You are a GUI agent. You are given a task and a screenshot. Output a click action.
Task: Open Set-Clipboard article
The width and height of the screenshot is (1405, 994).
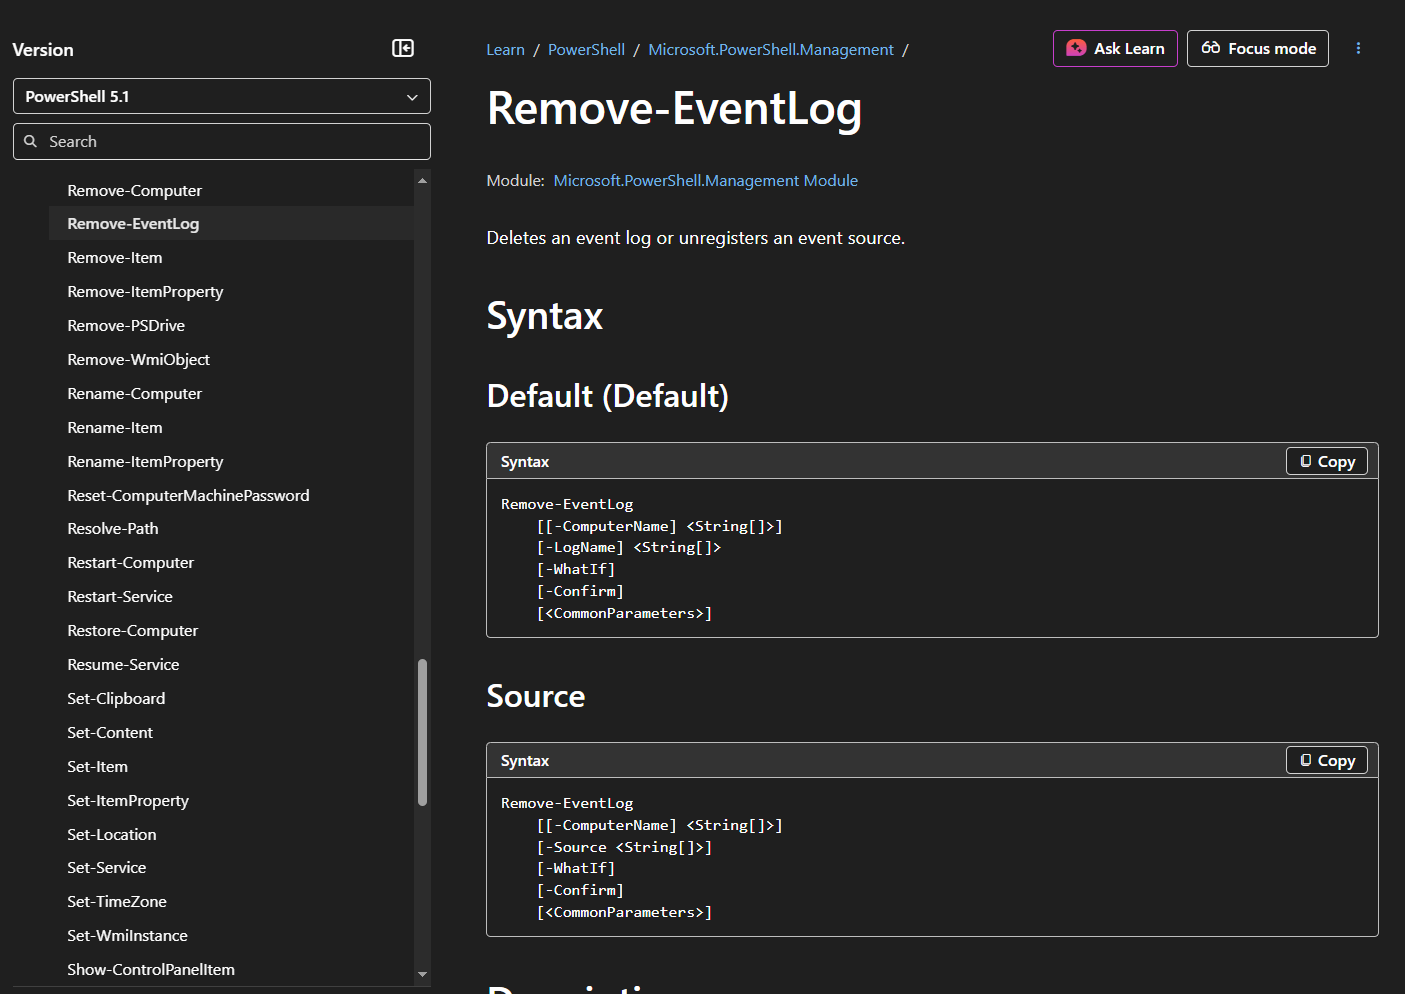[116, 698]
